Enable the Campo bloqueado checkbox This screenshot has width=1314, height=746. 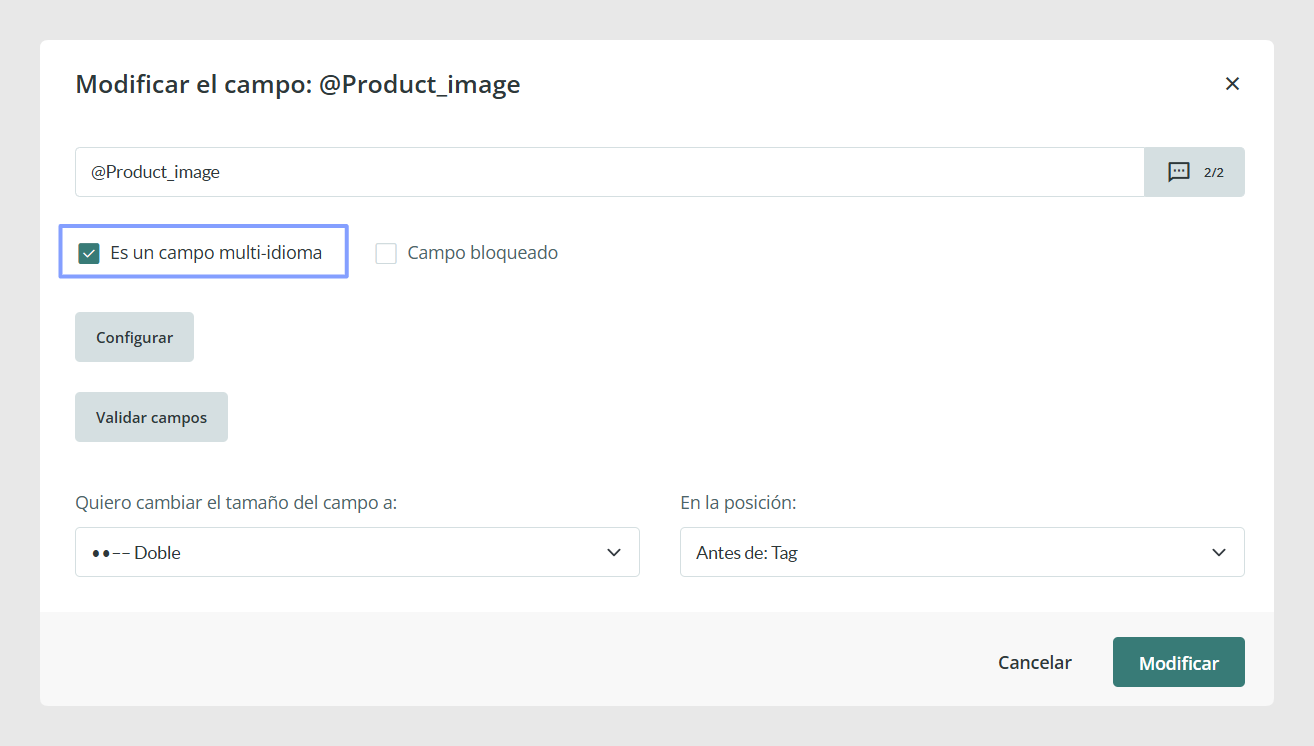[386, 253]
